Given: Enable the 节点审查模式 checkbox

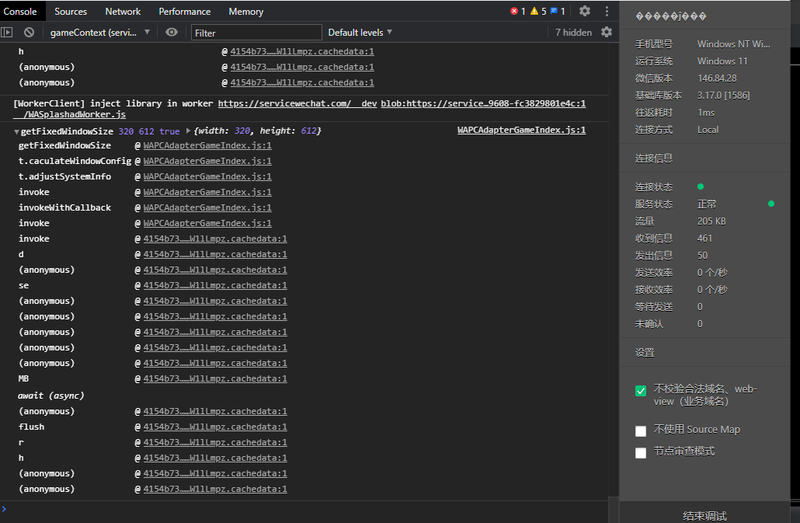Looking at the screenshot, I should (641, 453).
